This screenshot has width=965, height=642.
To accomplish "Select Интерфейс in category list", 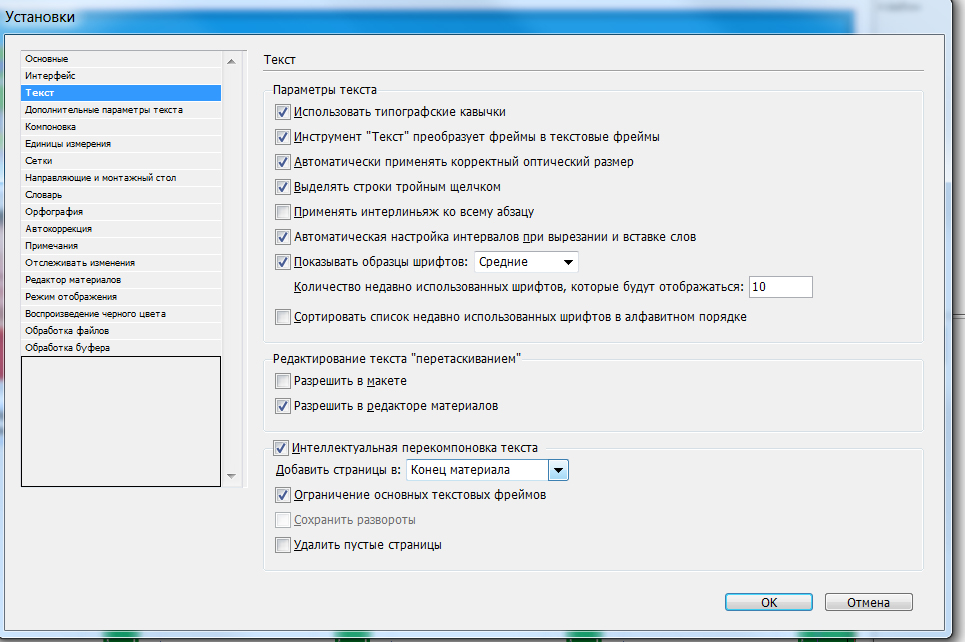I will (x=121, y=76).
